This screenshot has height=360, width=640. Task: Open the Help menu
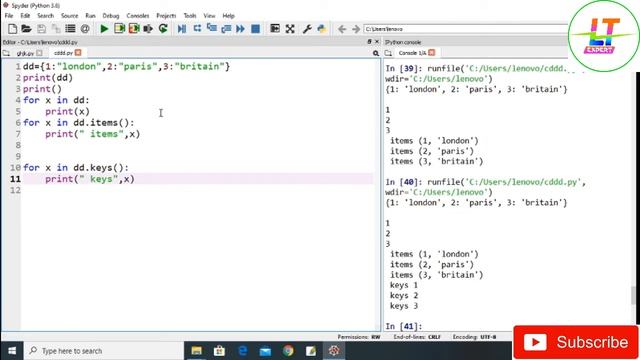229,16
